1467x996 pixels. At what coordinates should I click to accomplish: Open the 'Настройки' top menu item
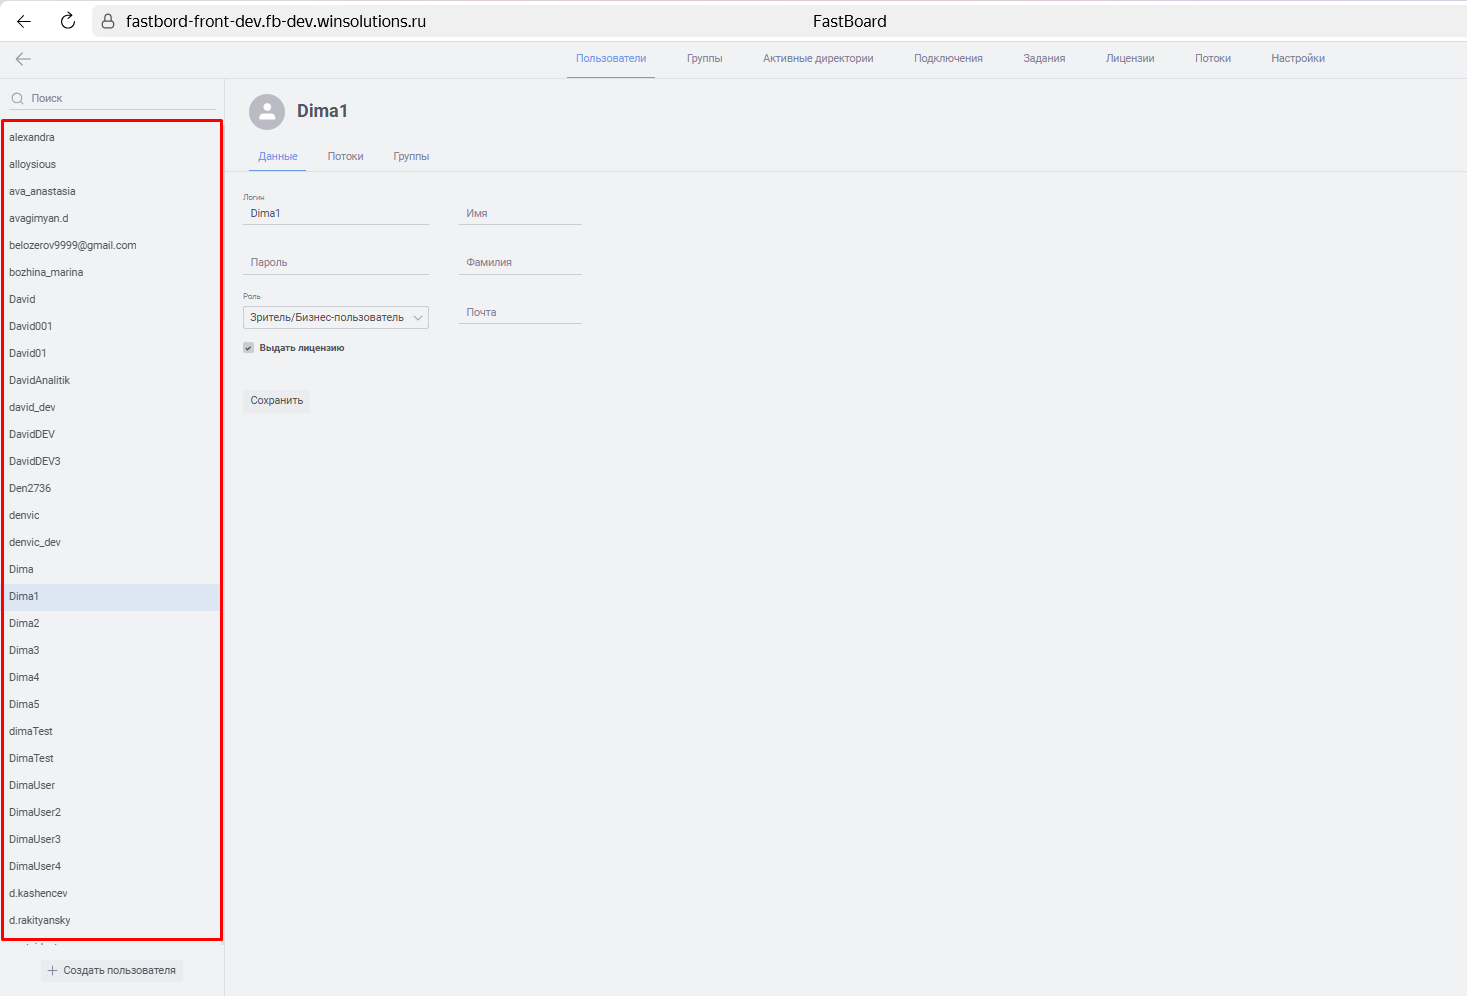tap(1297, 59)
